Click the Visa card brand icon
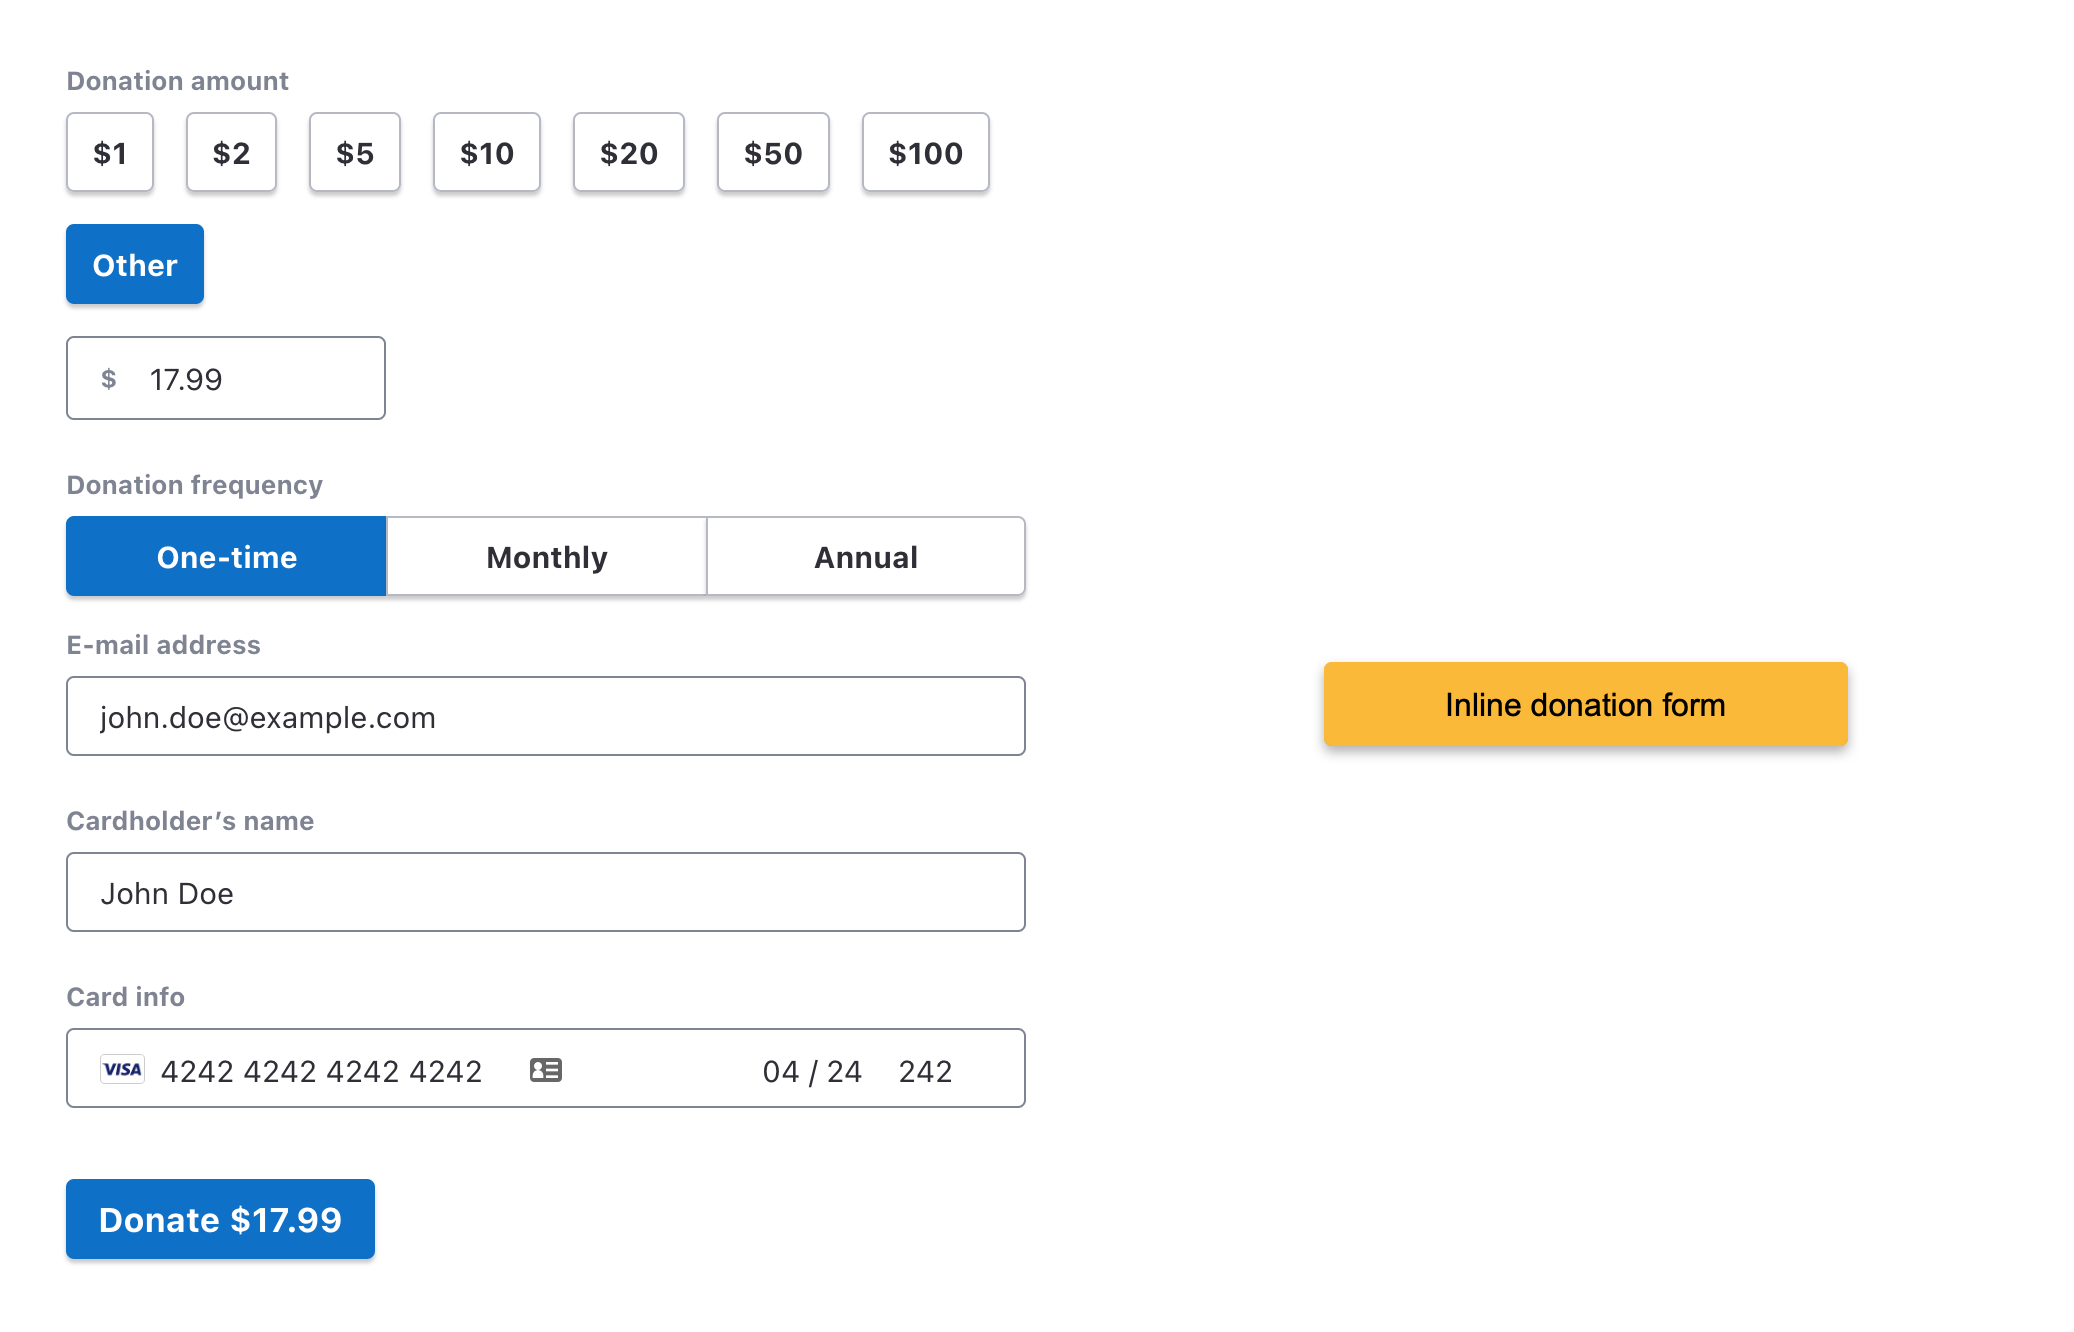2074x1332 pixels. click(122, 1069)
